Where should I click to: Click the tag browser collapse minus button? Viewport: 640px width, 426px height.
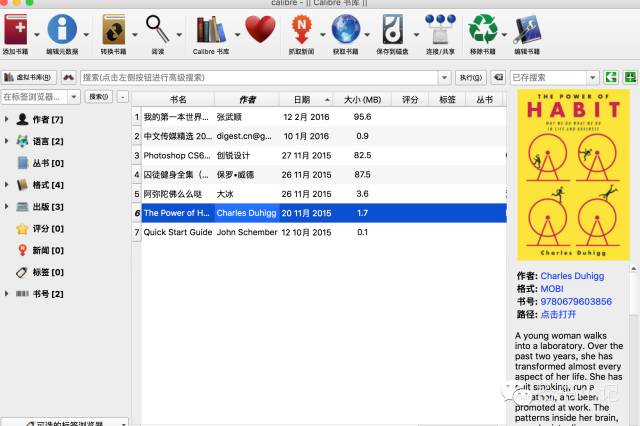point(122,97)
